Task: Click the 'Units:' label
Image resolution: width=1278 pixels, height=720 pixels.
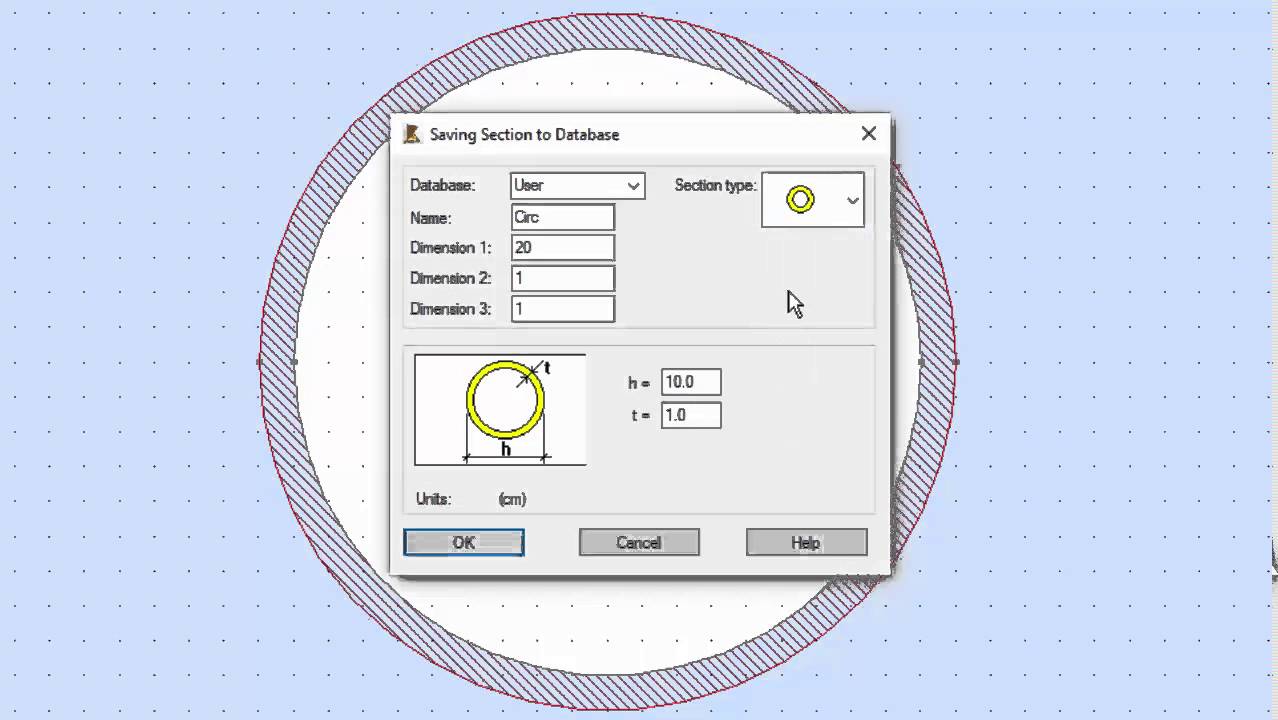Action: [433, 499]
